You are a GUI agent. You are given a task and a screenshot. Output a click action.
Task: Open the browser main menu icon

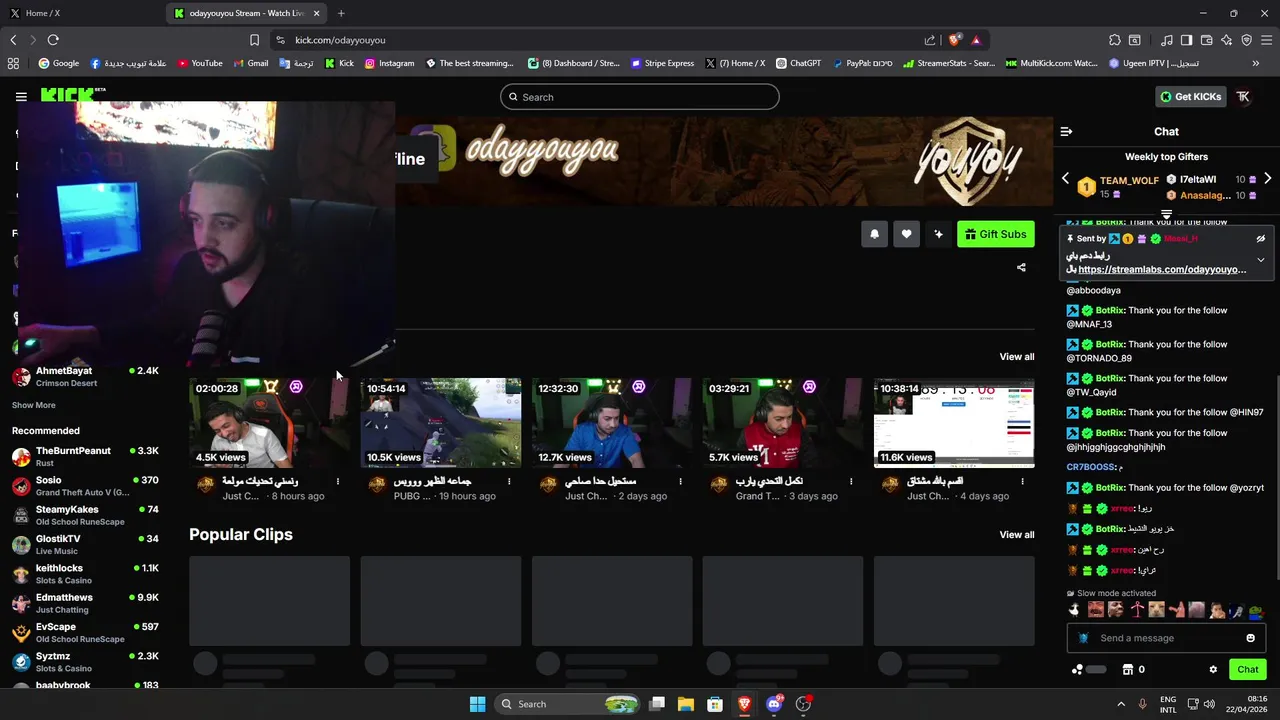click(x=1268, y=40)
